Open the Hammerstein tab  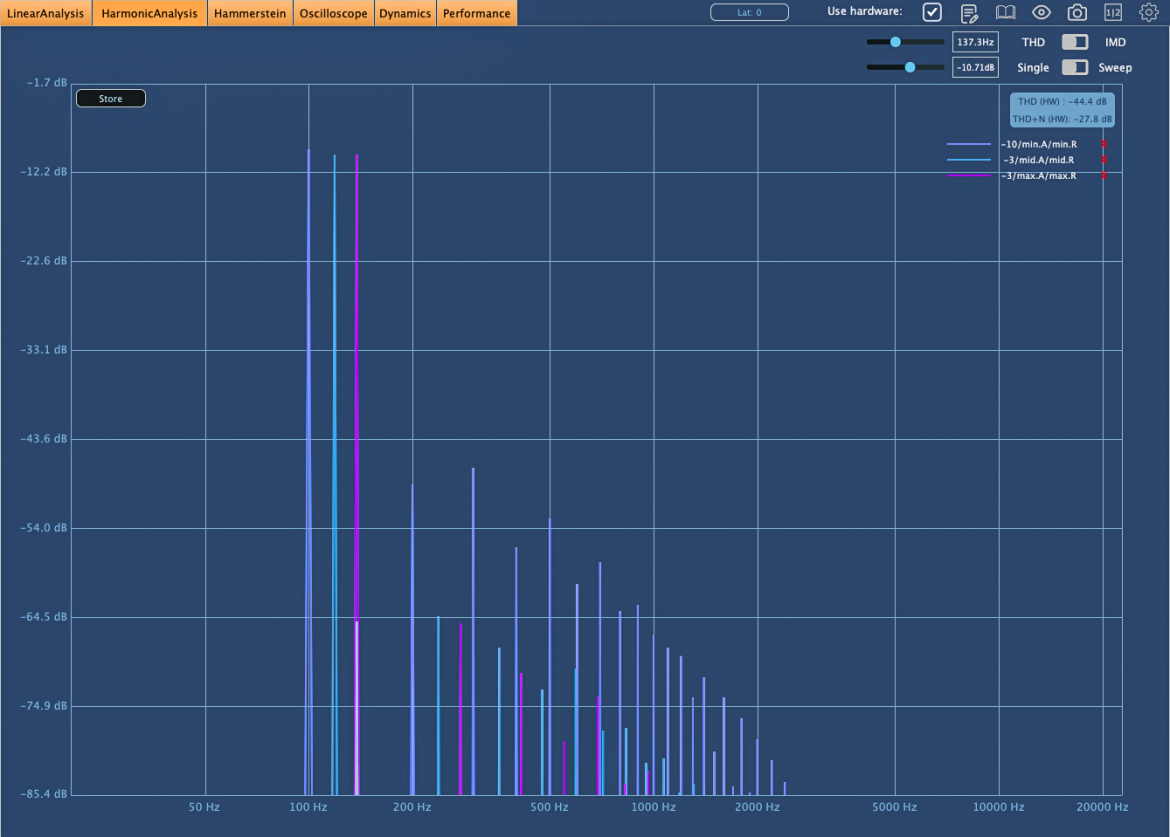(x=250, y=13)
